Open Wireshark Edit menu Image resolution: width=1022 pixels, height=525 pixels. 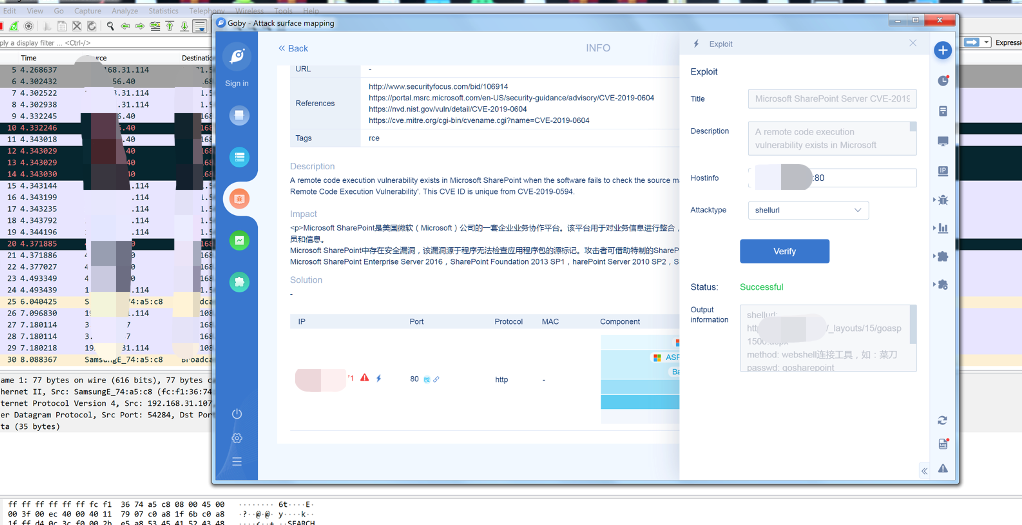tap(10, 11)
